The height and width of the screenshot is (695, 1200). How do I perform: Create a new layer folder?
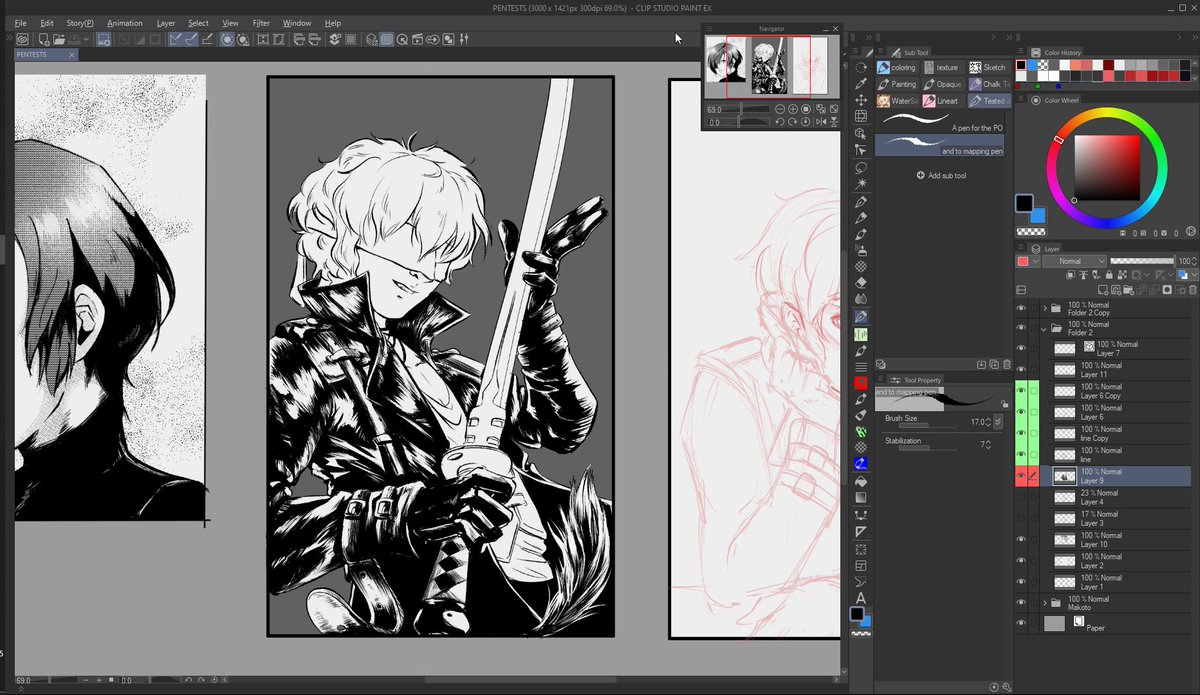pyautogui.click(x=1128, y=290)
